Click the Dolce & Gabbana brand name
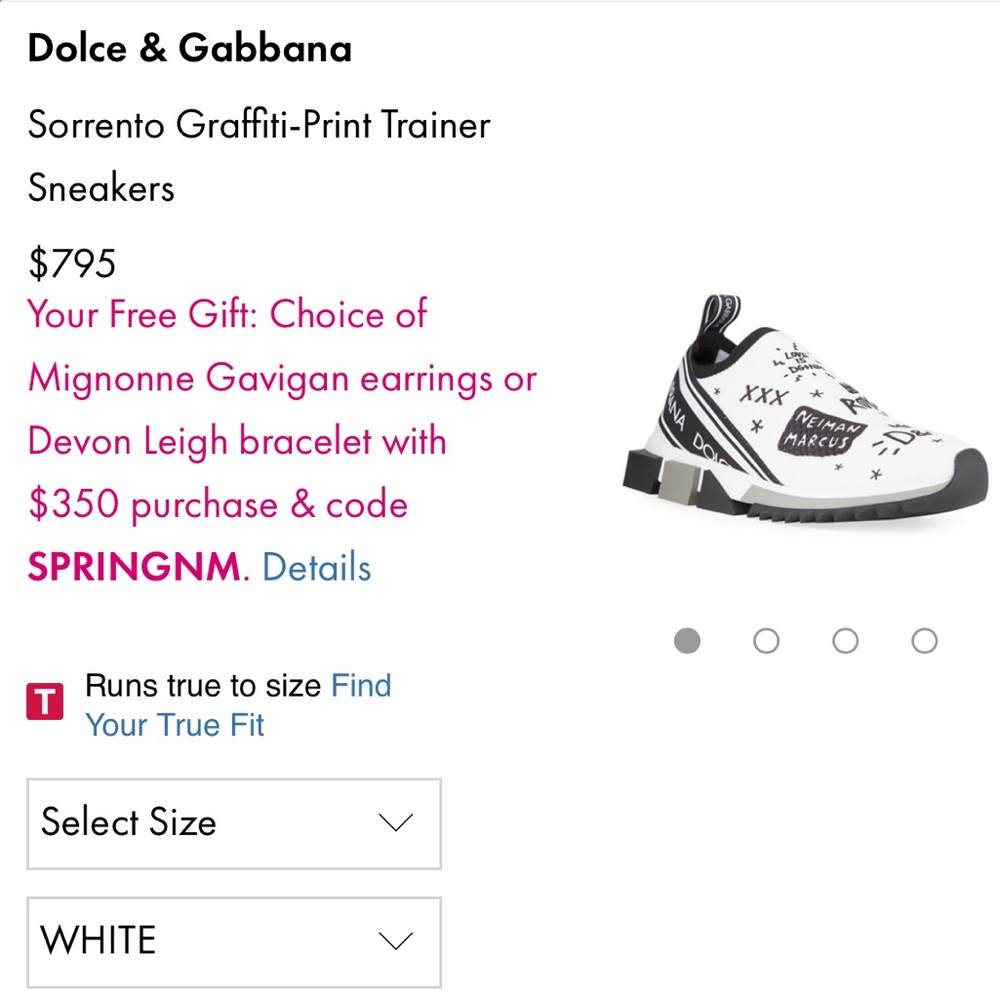Image resolution: width=1000 pixels, height=1000 pixels. 189,48
